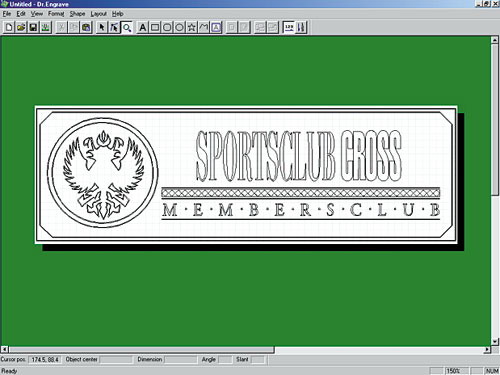The width and height of the screenshot is (500, 375).
Task: Choose the rectangle shape tool
Action: click(x=155, y=27)
